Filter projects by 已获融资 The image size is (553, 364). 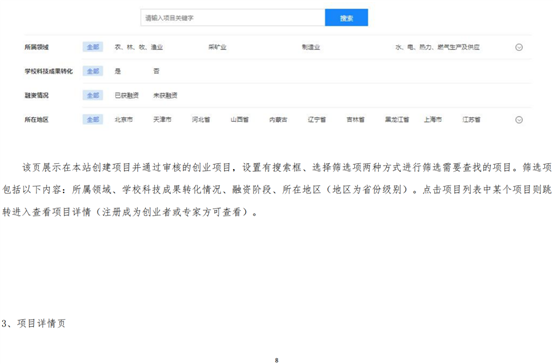[127, 95]
